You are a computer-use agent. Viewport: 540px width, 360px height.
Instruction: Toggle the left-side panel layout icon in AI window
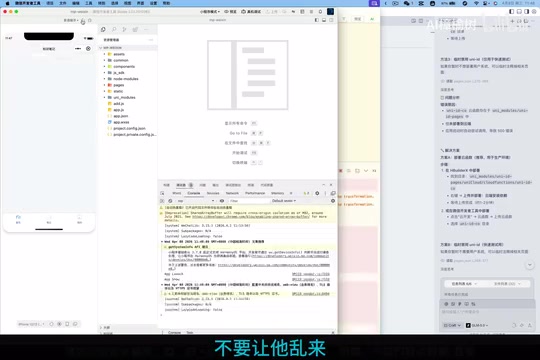511,11
